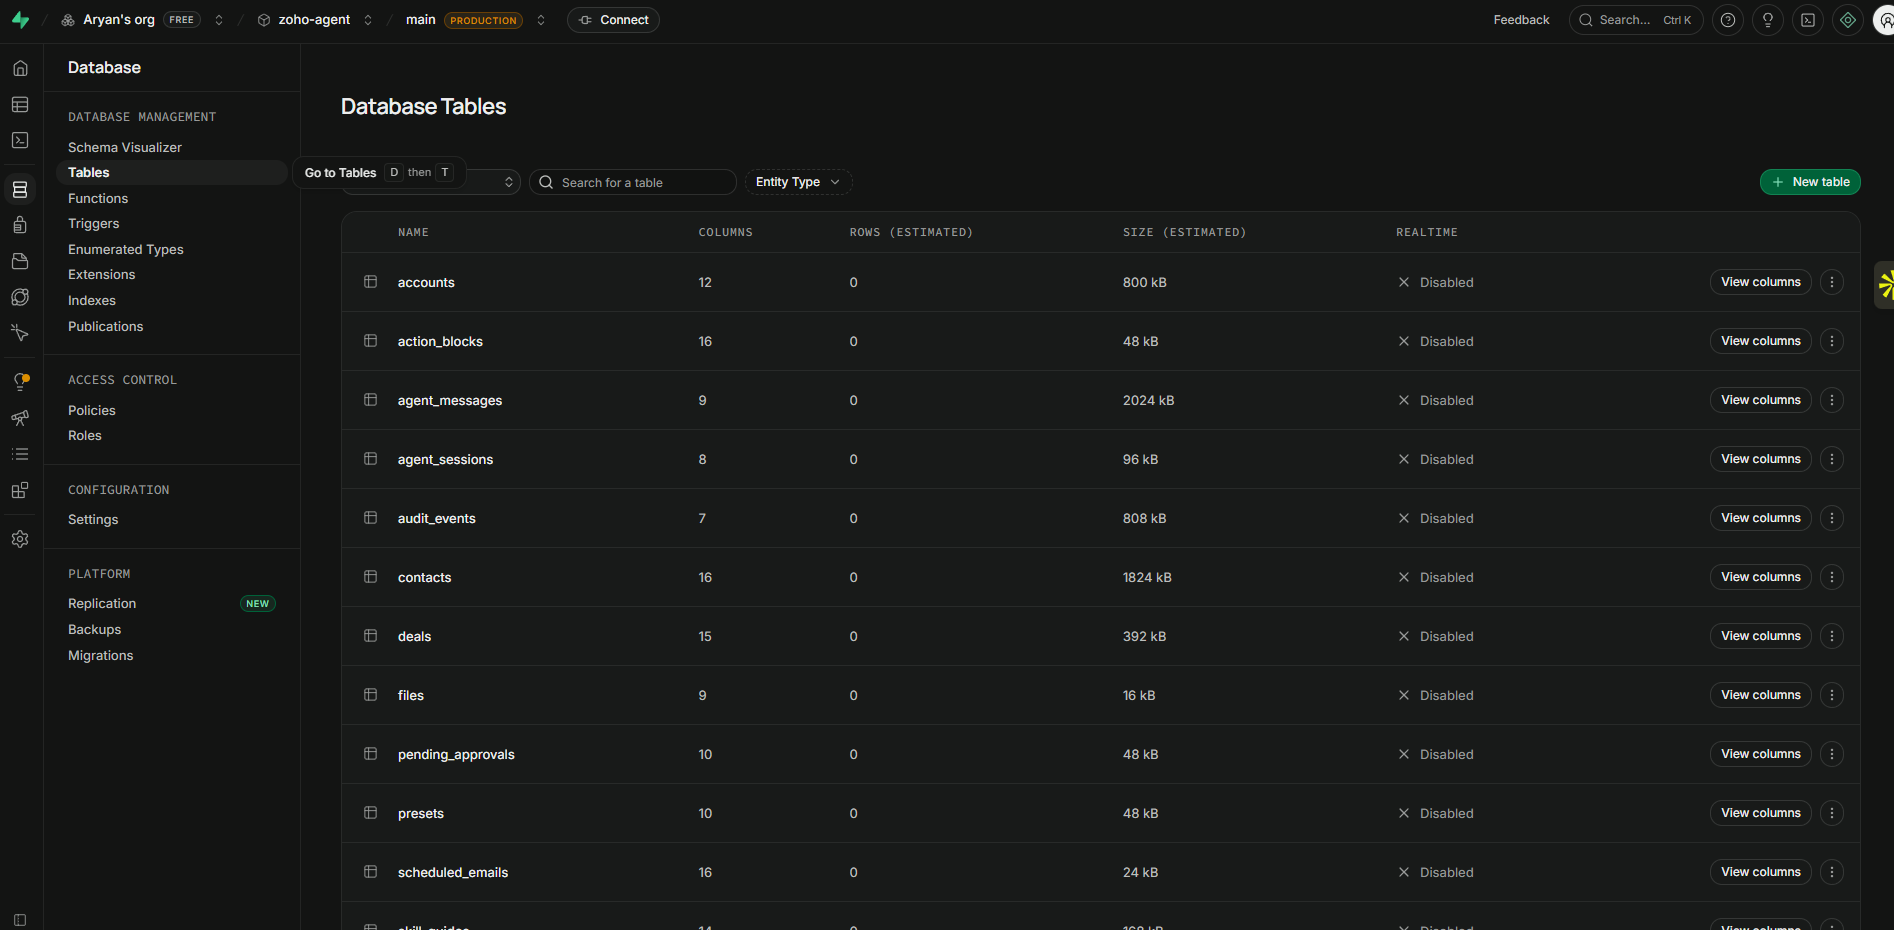Expand the main branch switcher
This screenshot has width=1894, height=930.
pos(541,20)
